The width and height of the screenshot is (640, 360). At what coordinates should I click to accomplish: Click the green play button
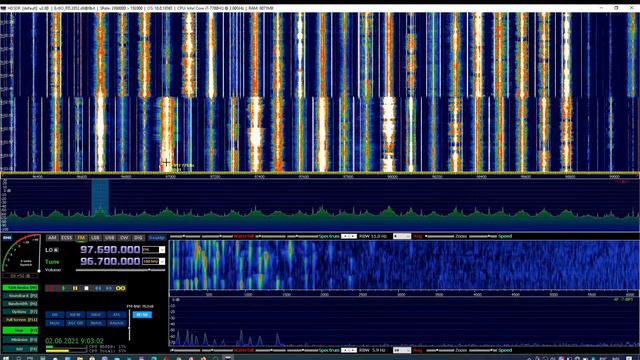(63, 288)
